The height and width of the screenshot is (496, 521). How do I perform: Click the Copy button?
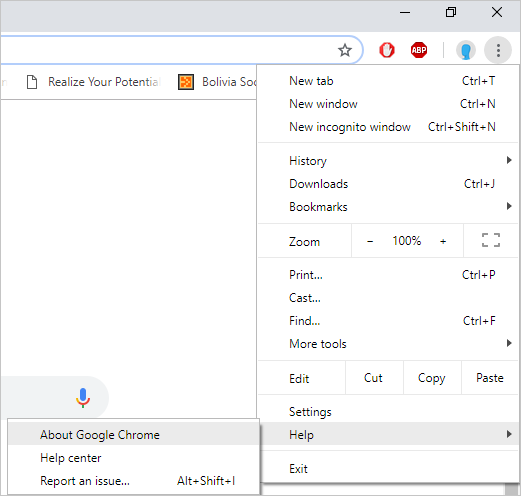pos(432,378)
